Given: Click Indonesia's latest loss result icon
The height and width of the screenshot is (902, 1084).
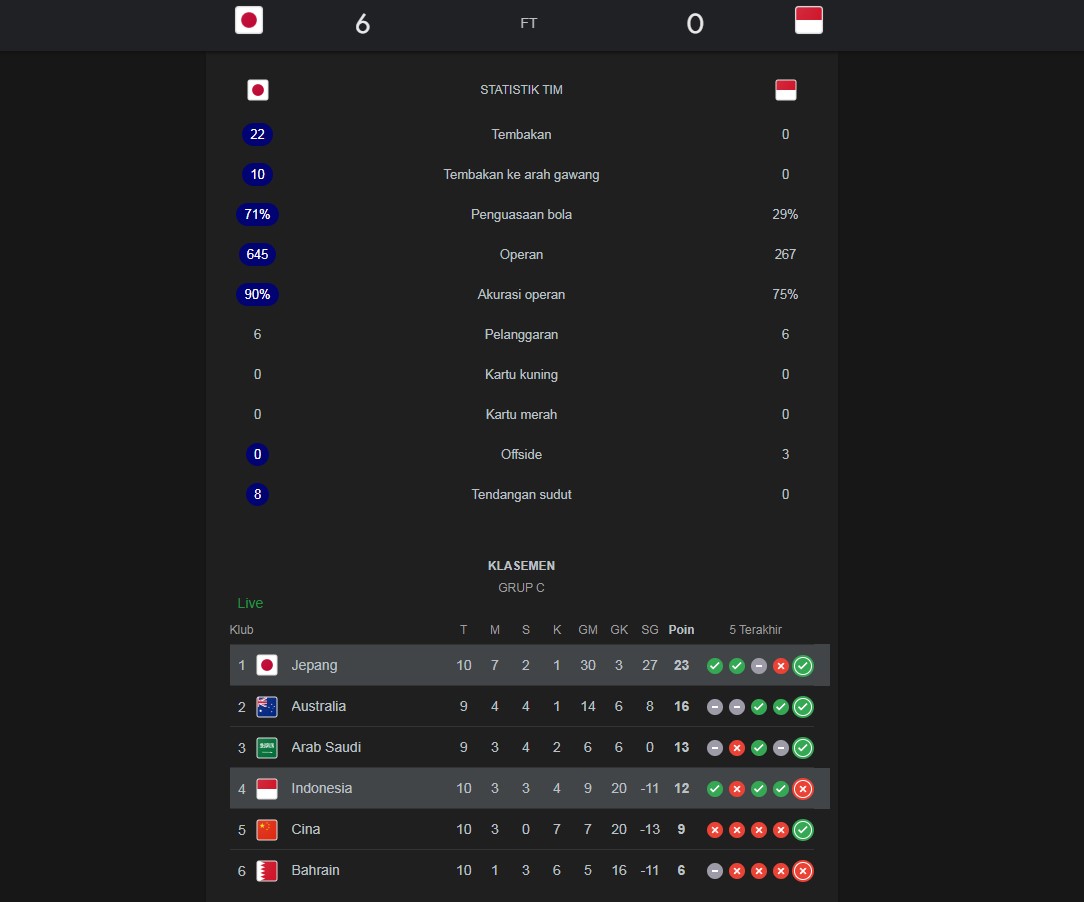Looking at the screenshot, I should point(803,789).
